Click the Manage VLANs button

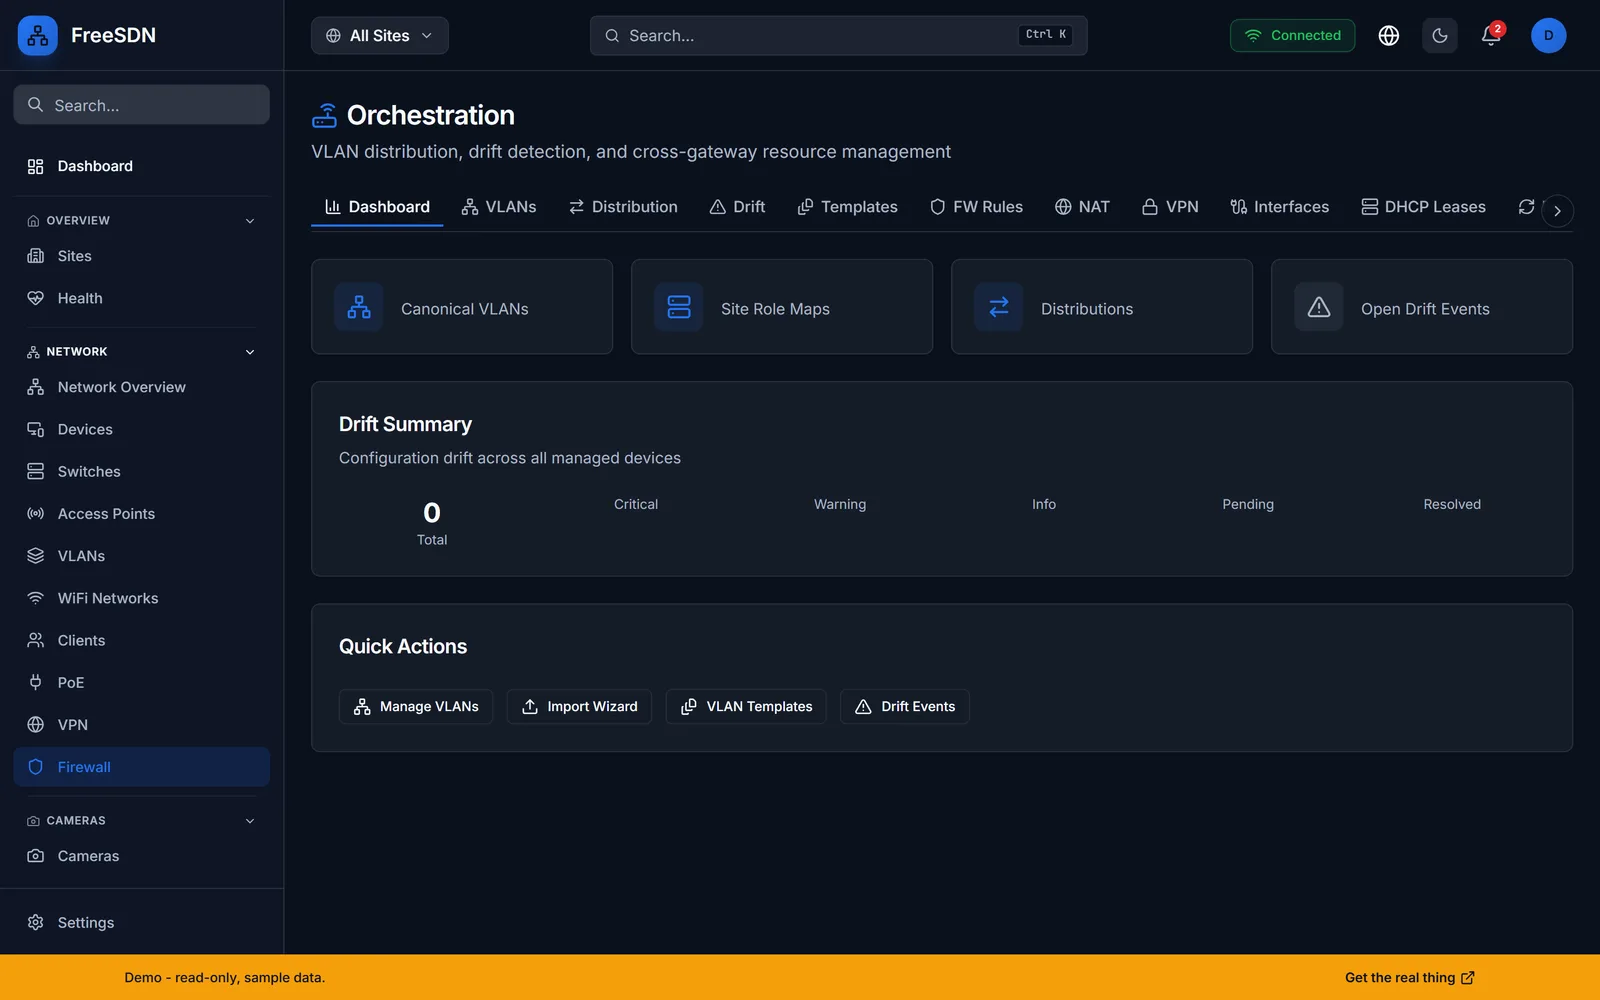coord(416,706)
